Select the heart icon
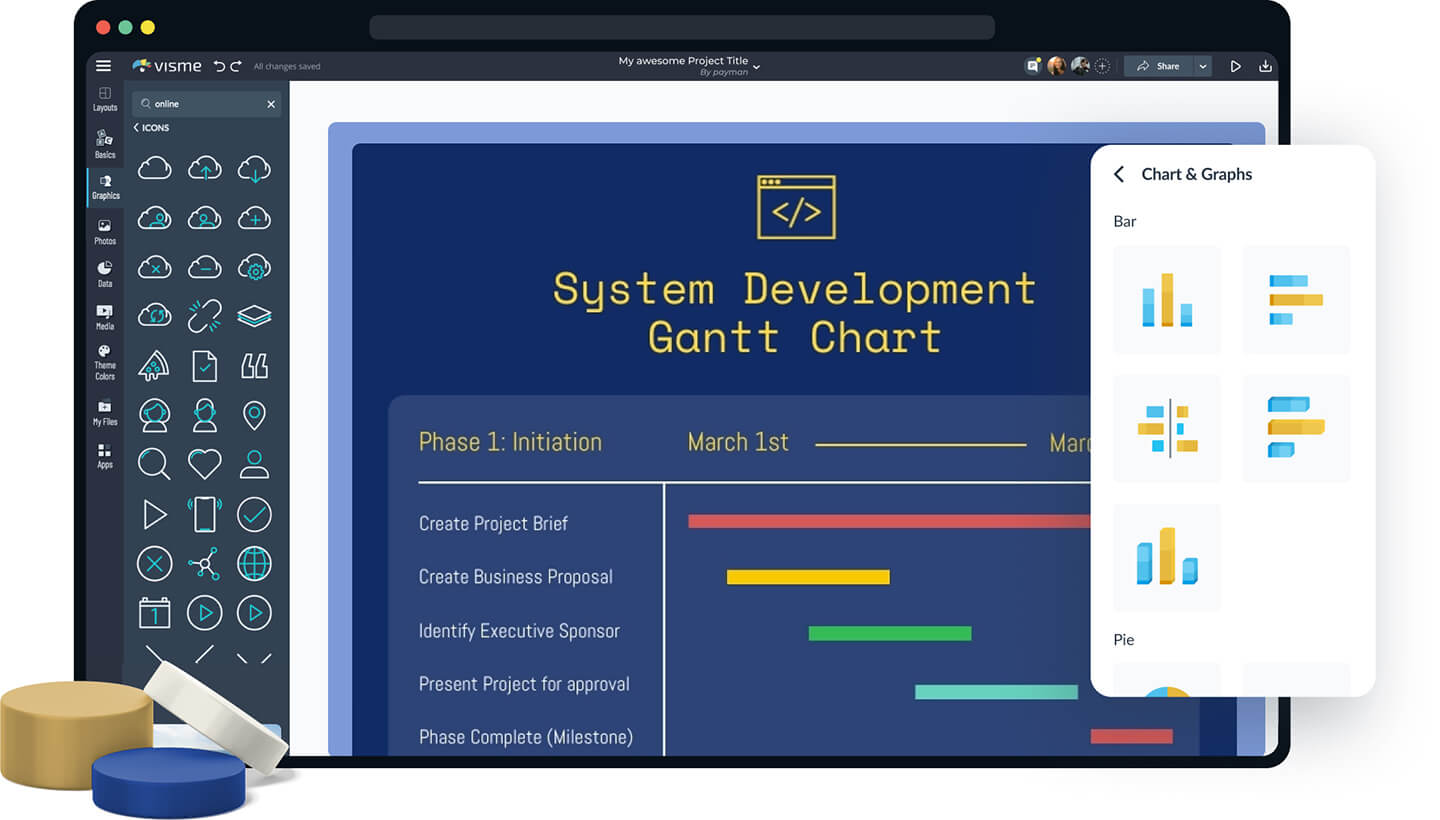The height and width of the screenshot is (820, 1440). 205,463
